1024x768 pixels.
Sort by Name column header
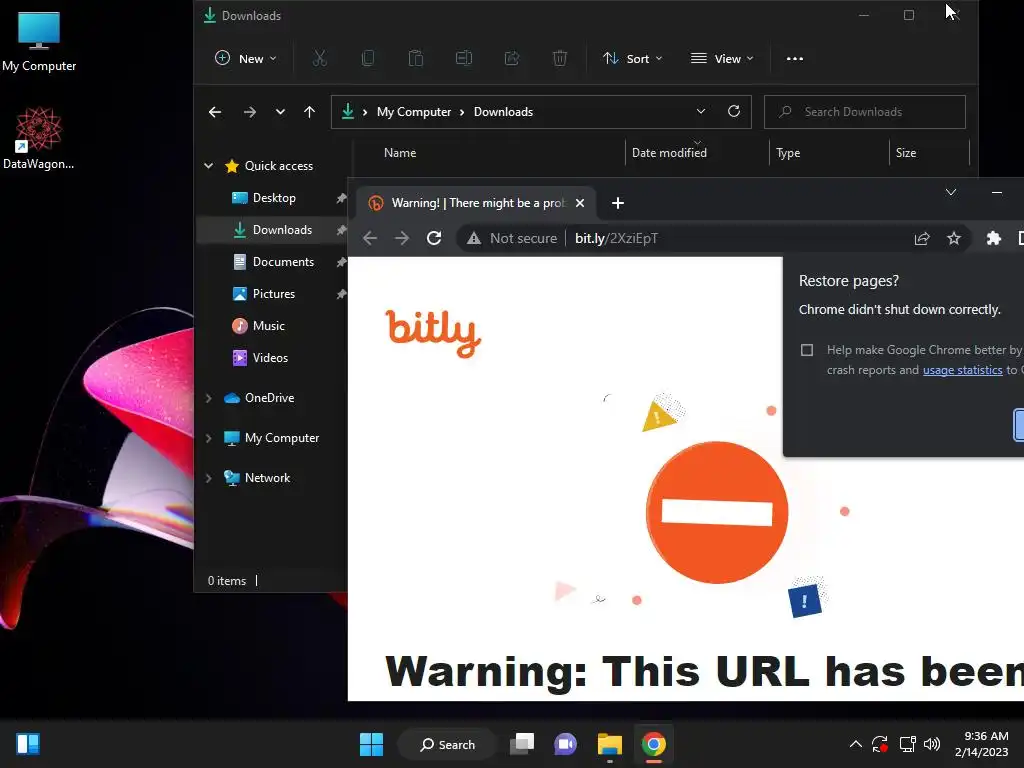tap(400, 153)
